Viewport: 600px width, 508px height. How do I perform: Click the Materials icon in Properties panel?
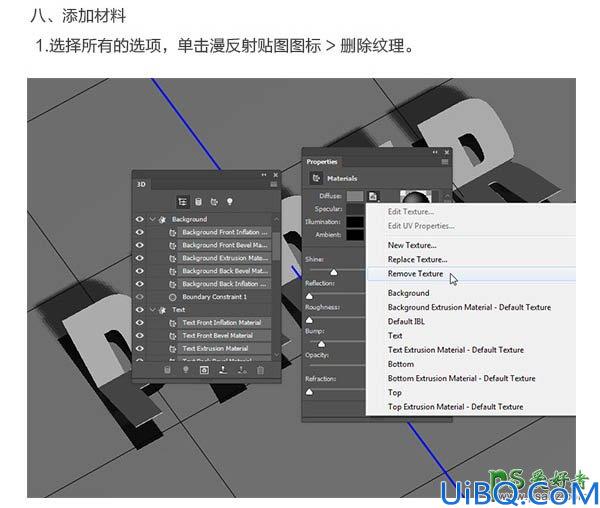(316, 178)
